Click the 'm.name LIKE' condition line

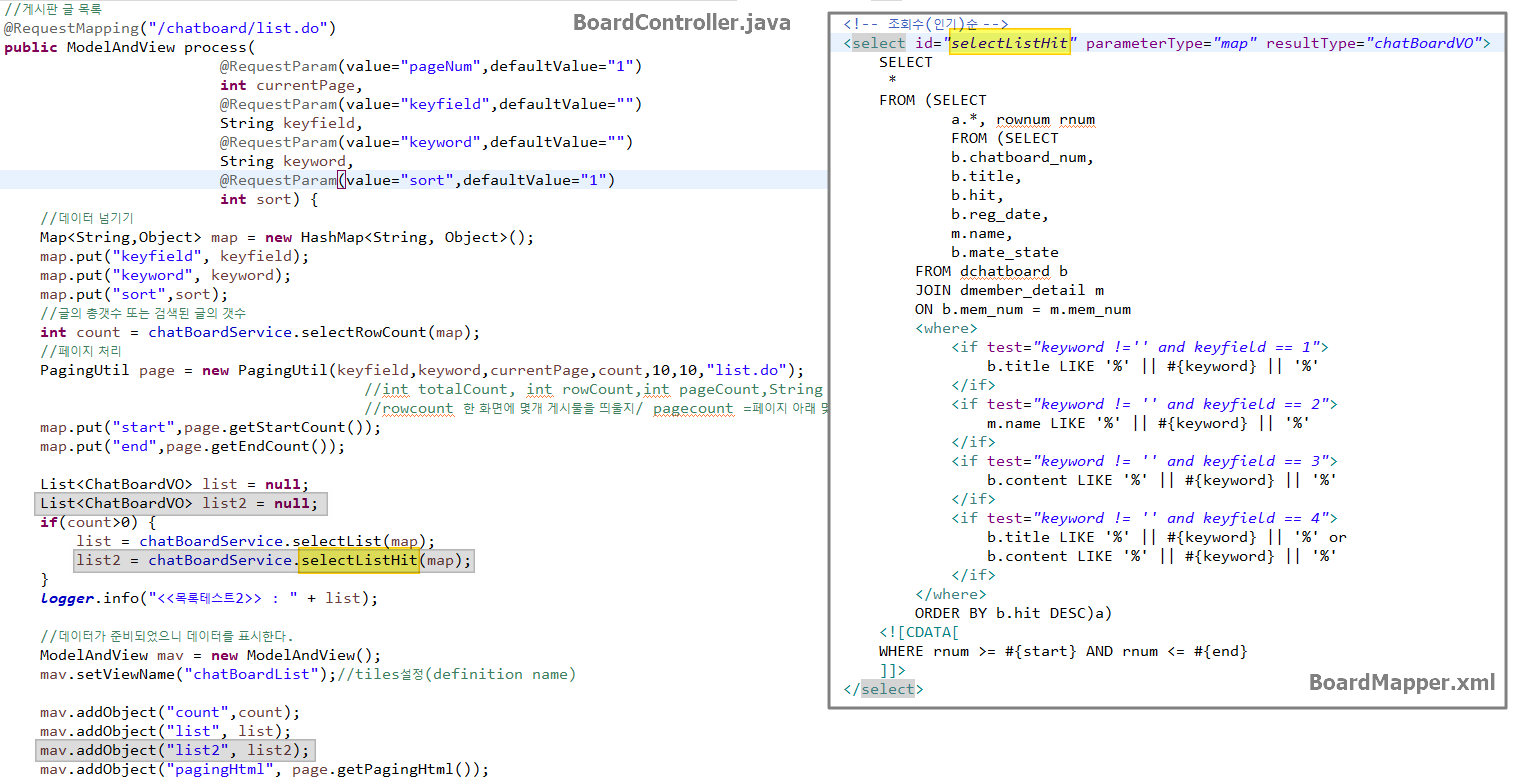1148,423
